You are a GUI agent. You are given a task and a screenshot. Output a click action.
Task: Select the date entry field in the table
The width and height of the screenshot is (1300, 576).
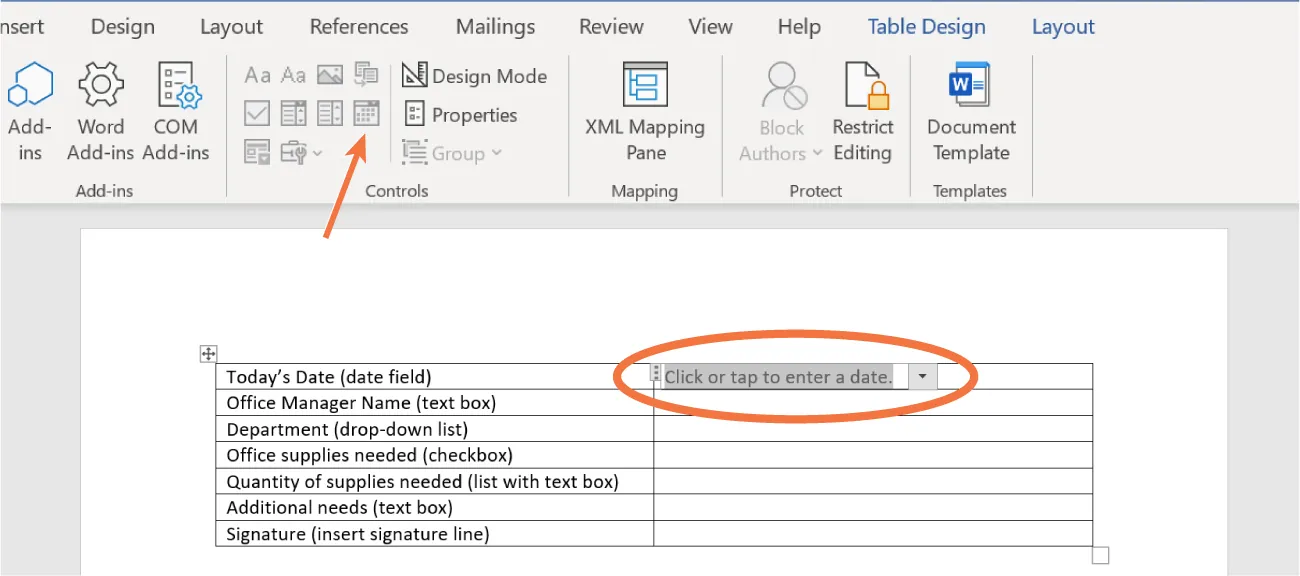[x=780, y=376]
